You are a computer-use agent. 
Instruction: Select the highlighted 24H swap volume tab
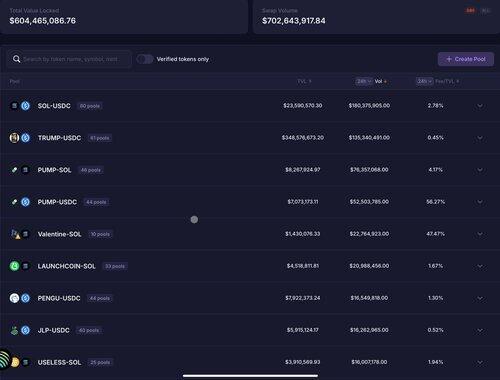click(470, 11)
